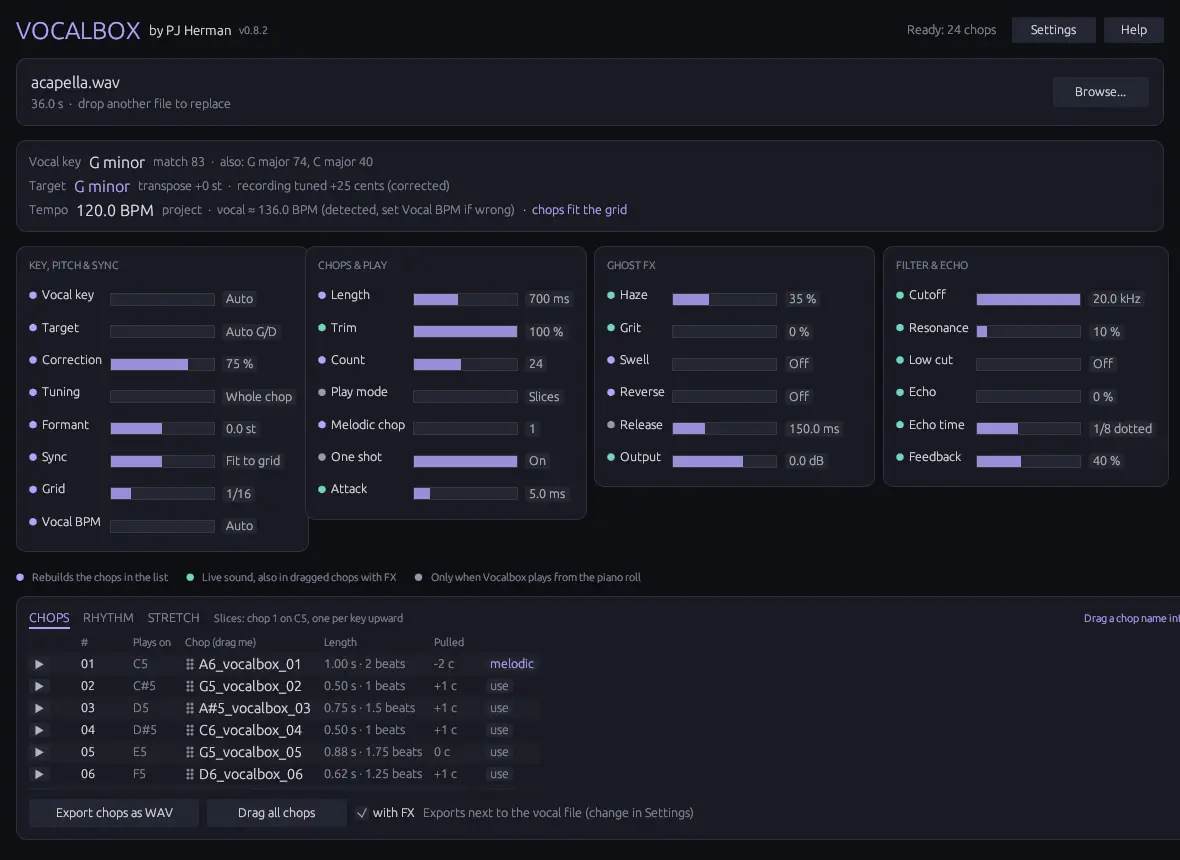
Task: Click the Correction slider at 75 %
Action: coord(163,364)
